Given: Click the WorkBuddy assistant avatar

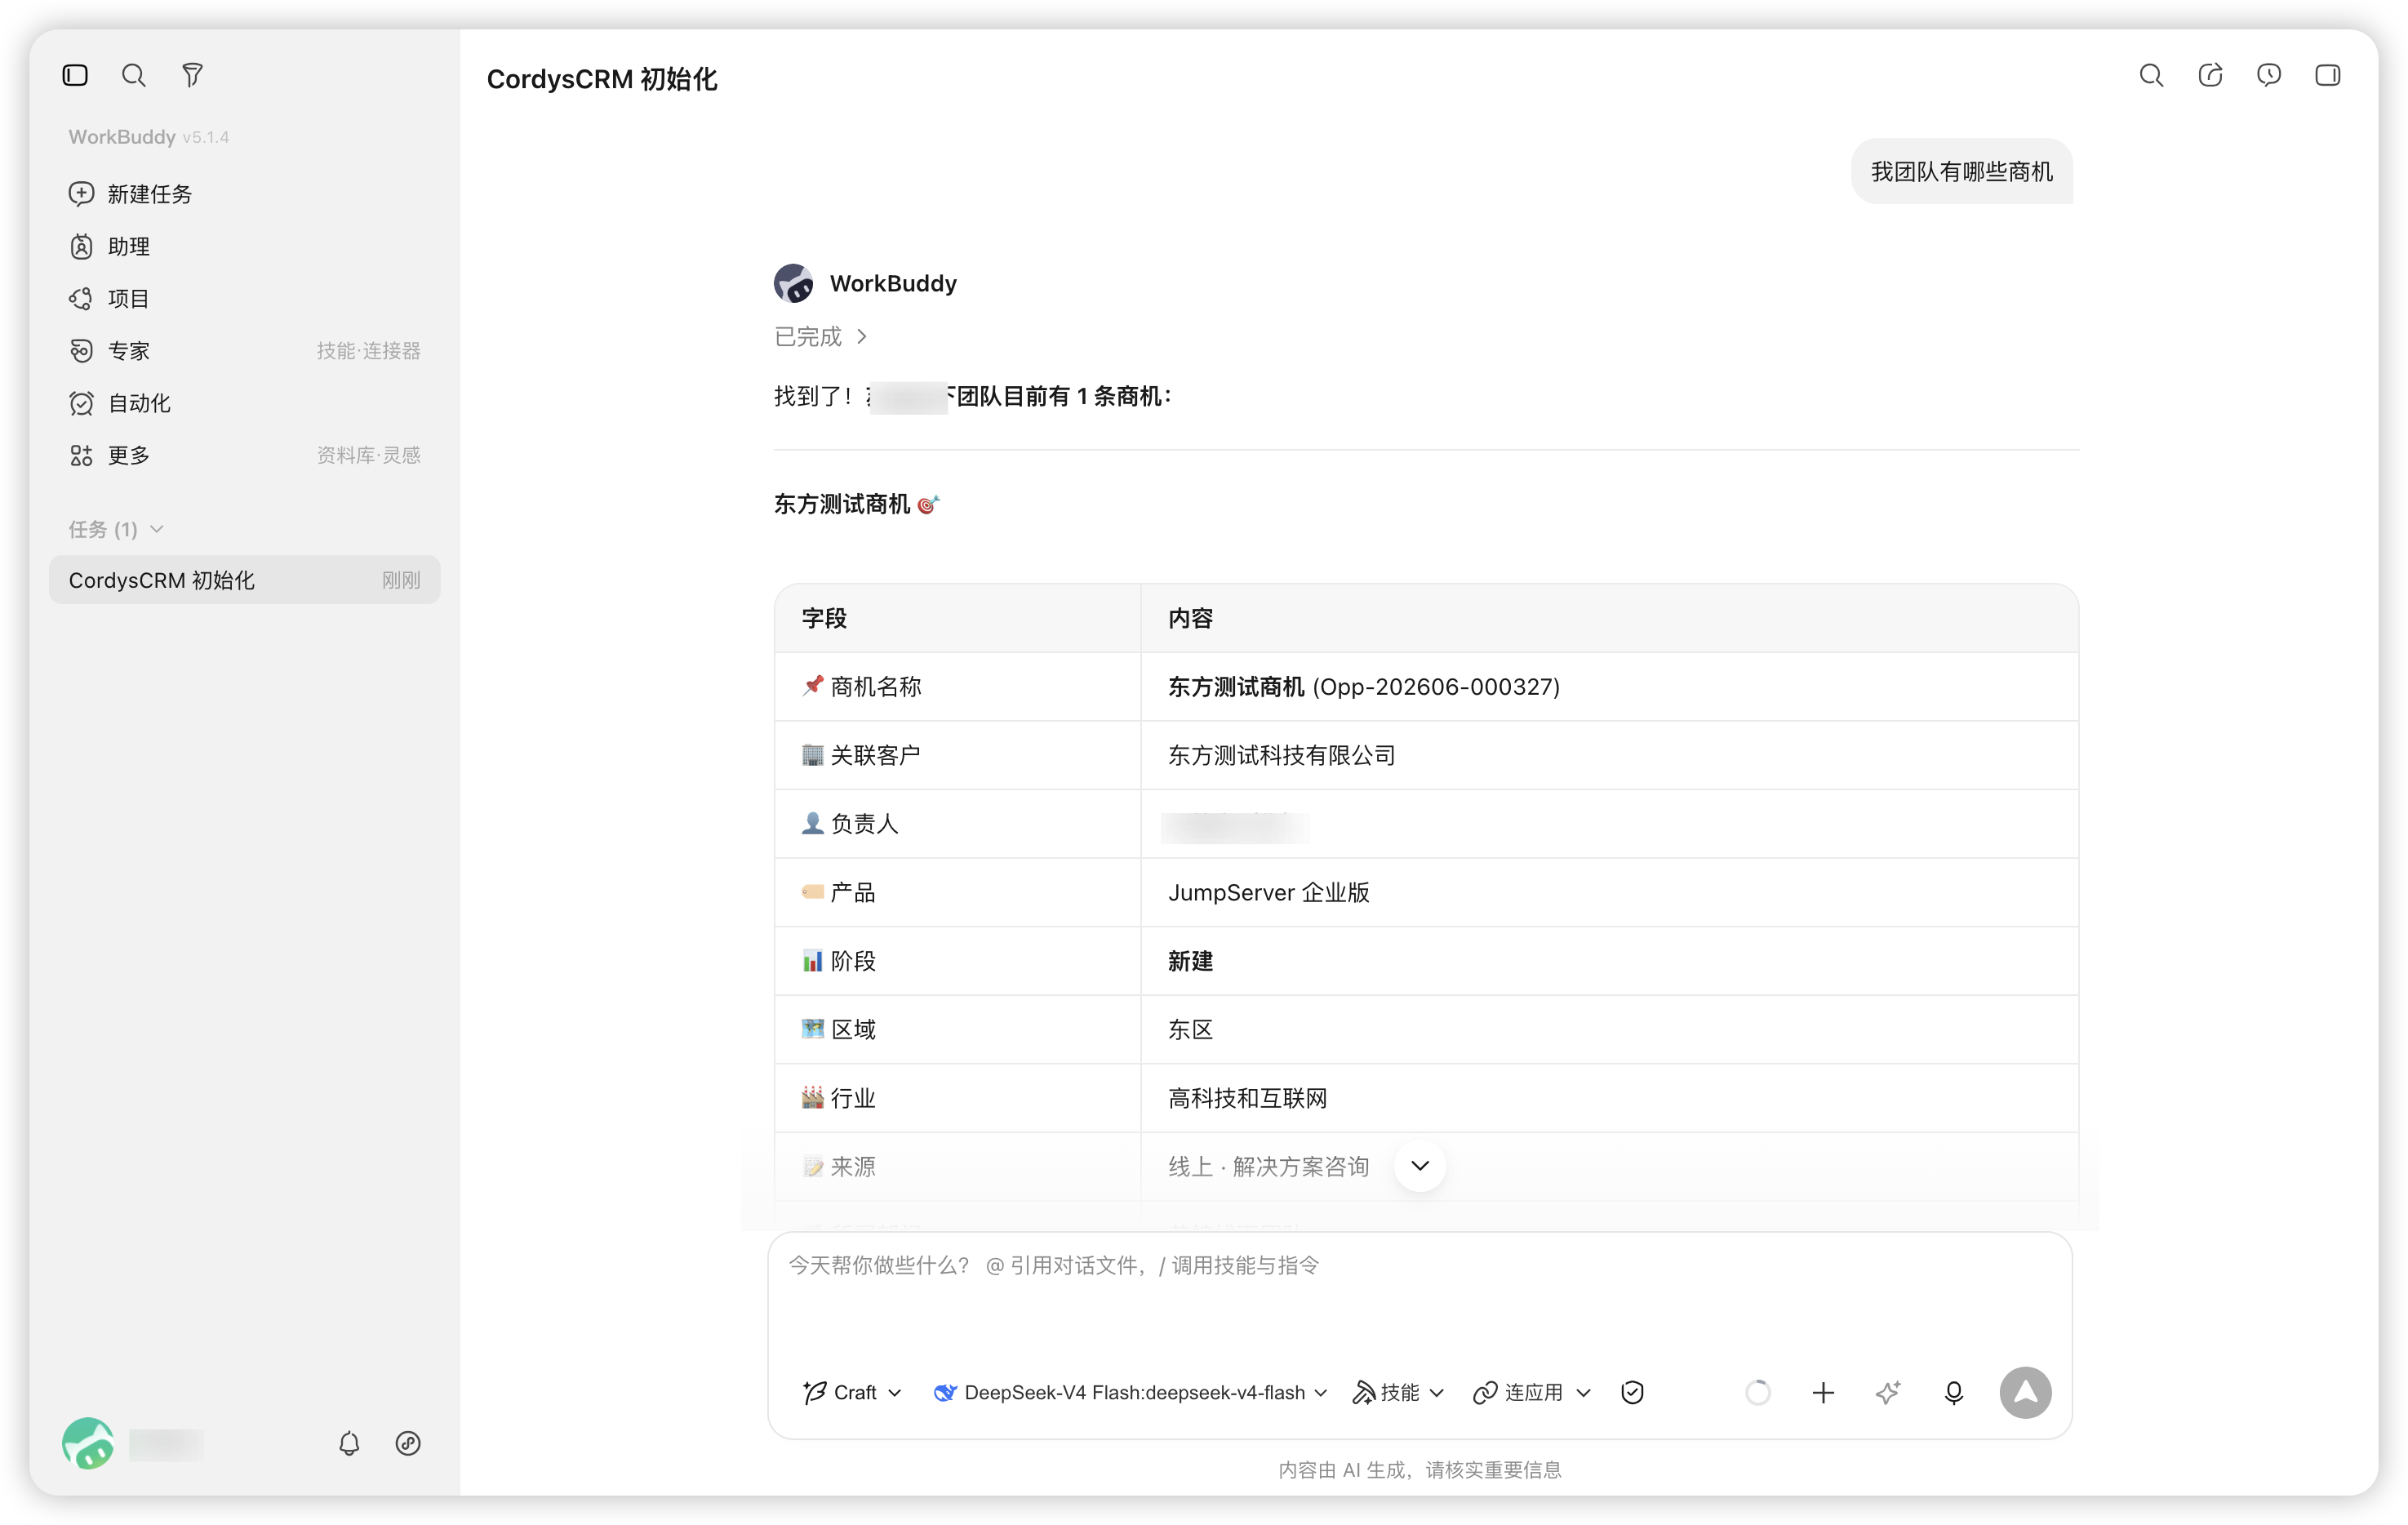Looking at the screenshot, I should pos(793,283).
